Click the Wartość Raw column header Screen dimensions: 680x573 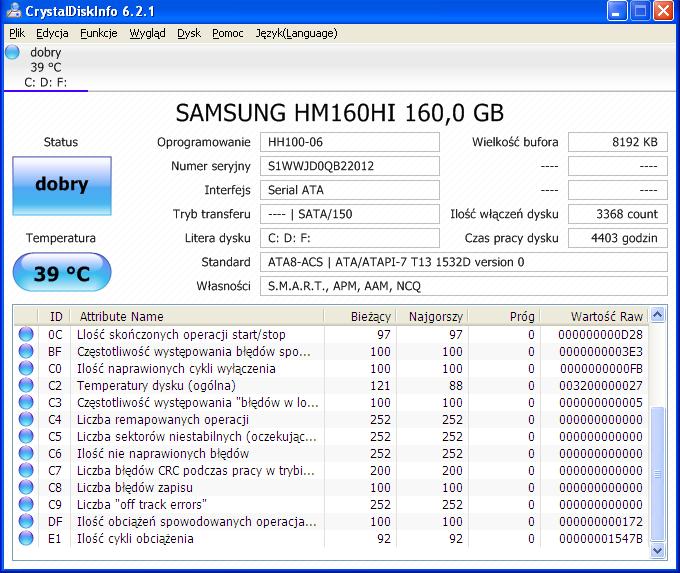coord(594,317)
